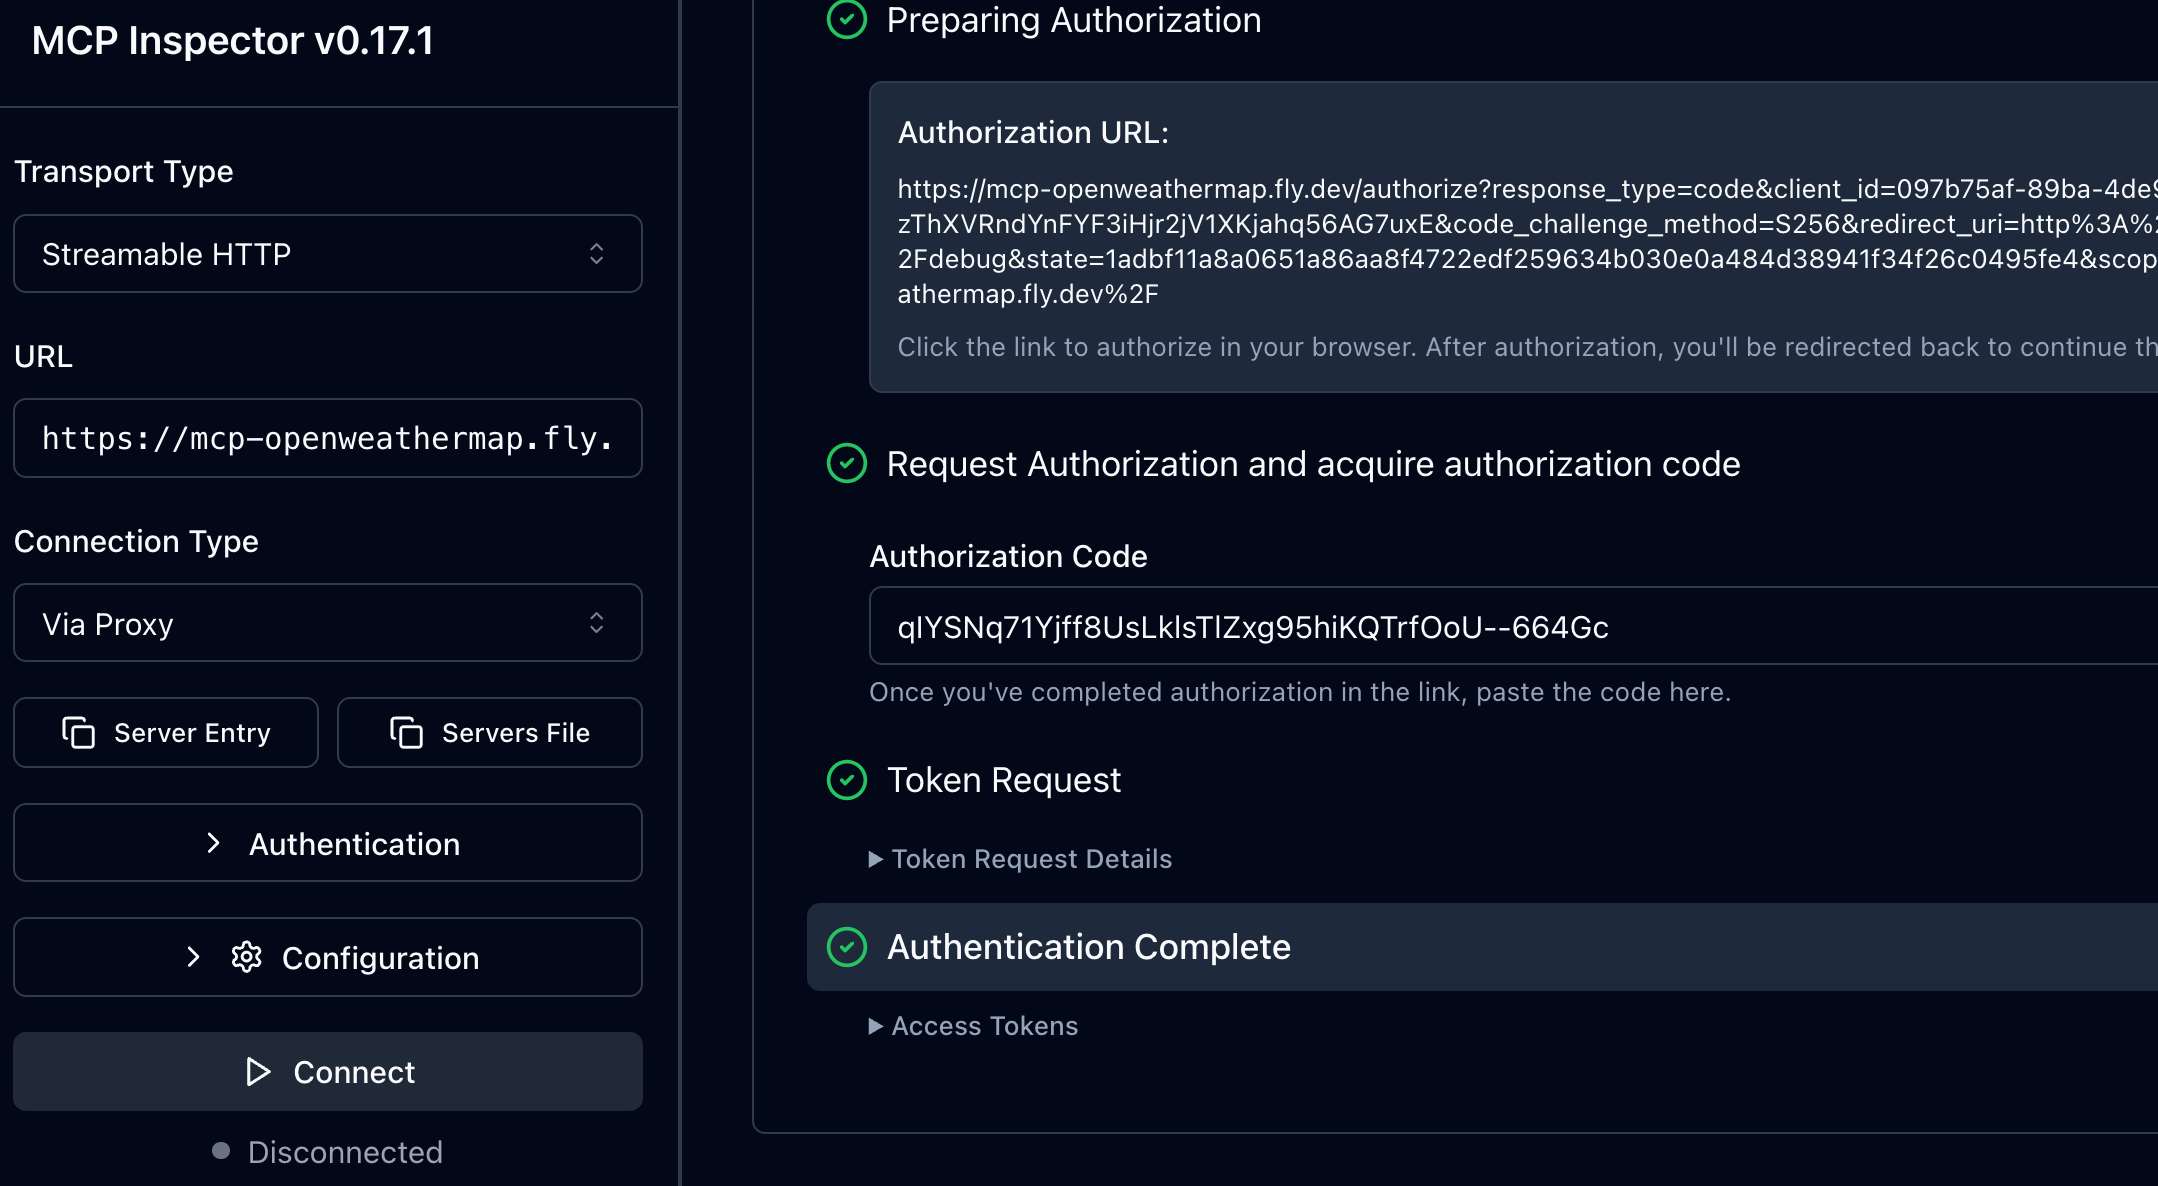Click the Authorization Code label
2158x1186 pixels.
(x=1008, y=556)
